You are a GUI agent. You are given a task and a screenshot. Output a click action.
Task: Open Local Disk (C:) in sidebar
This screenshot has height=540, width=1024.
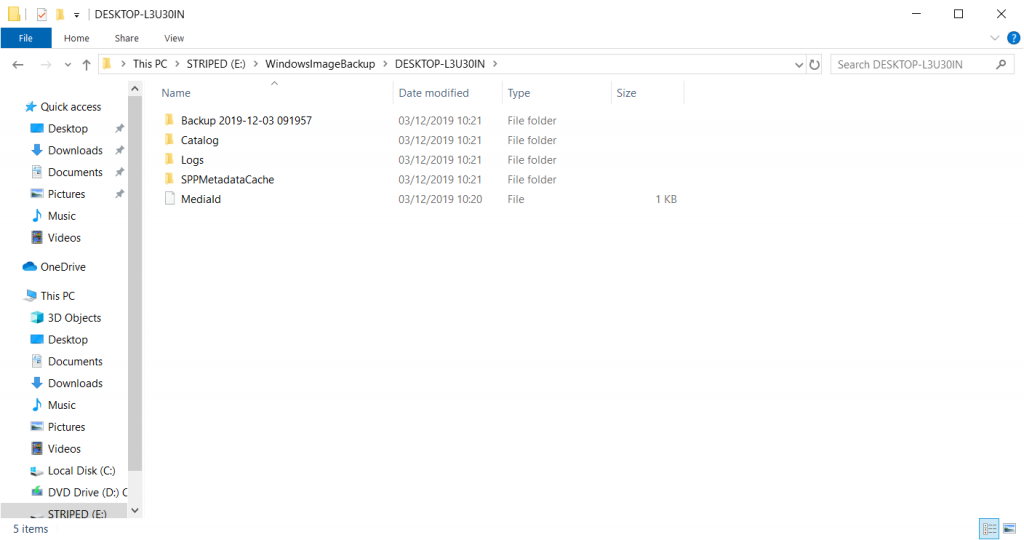pos(81,470)
